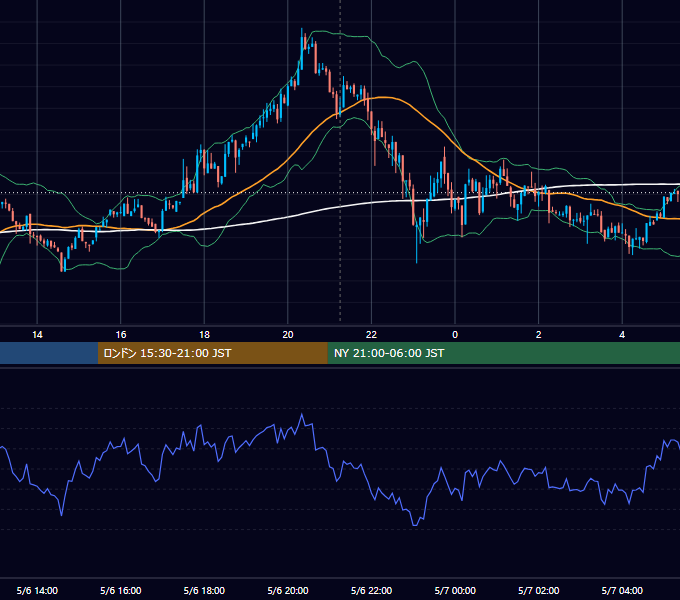Image resolution: width=680 pixels, height=600 pixels.
Task: Click the ロンドン 15:30-21:00 JST session bar
Action: [212, 353]
